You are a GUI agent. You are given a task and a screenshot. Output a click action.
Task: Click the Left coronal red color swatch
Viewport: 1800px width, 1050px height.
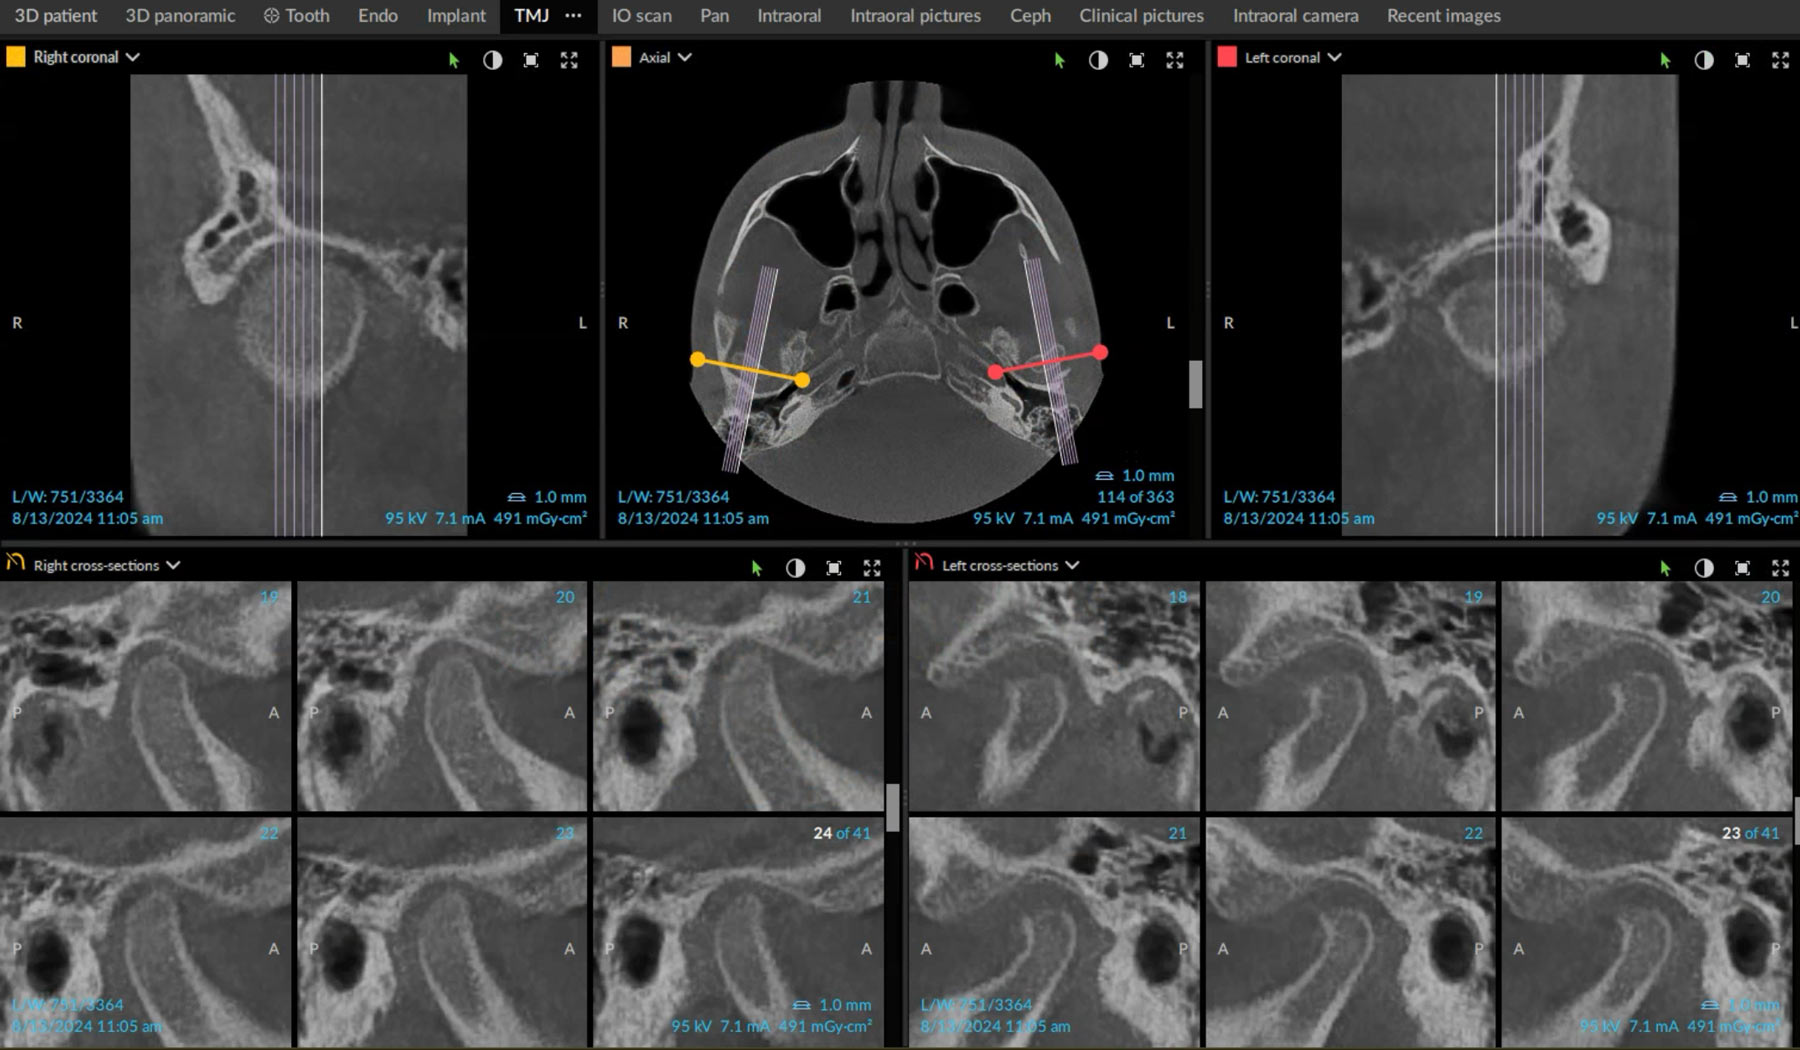(x=1227, y=57)
